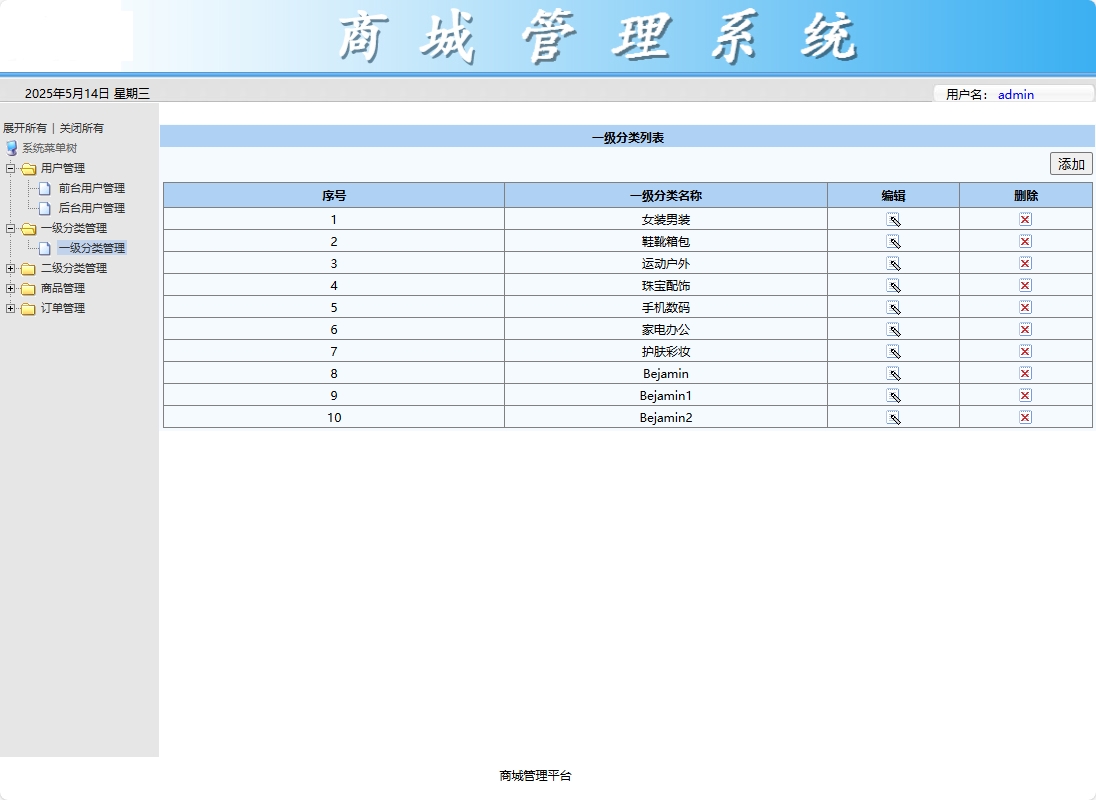The width and height of the screenshot is (1096, 800).
Task: Open 一级分类管理 in the menu tree
Action: [93, 248]
